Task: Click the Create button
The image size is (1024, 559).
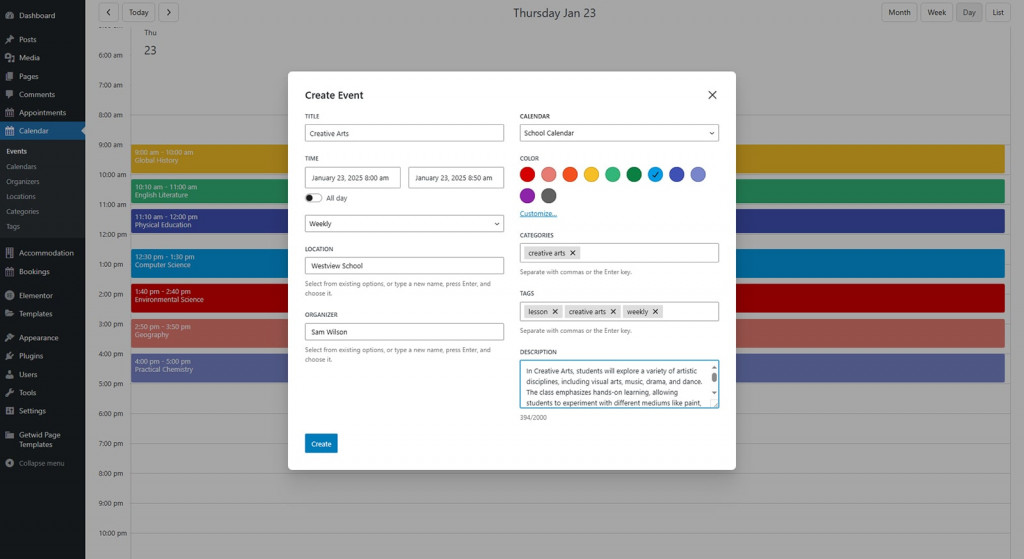Action: pos(321,443)
